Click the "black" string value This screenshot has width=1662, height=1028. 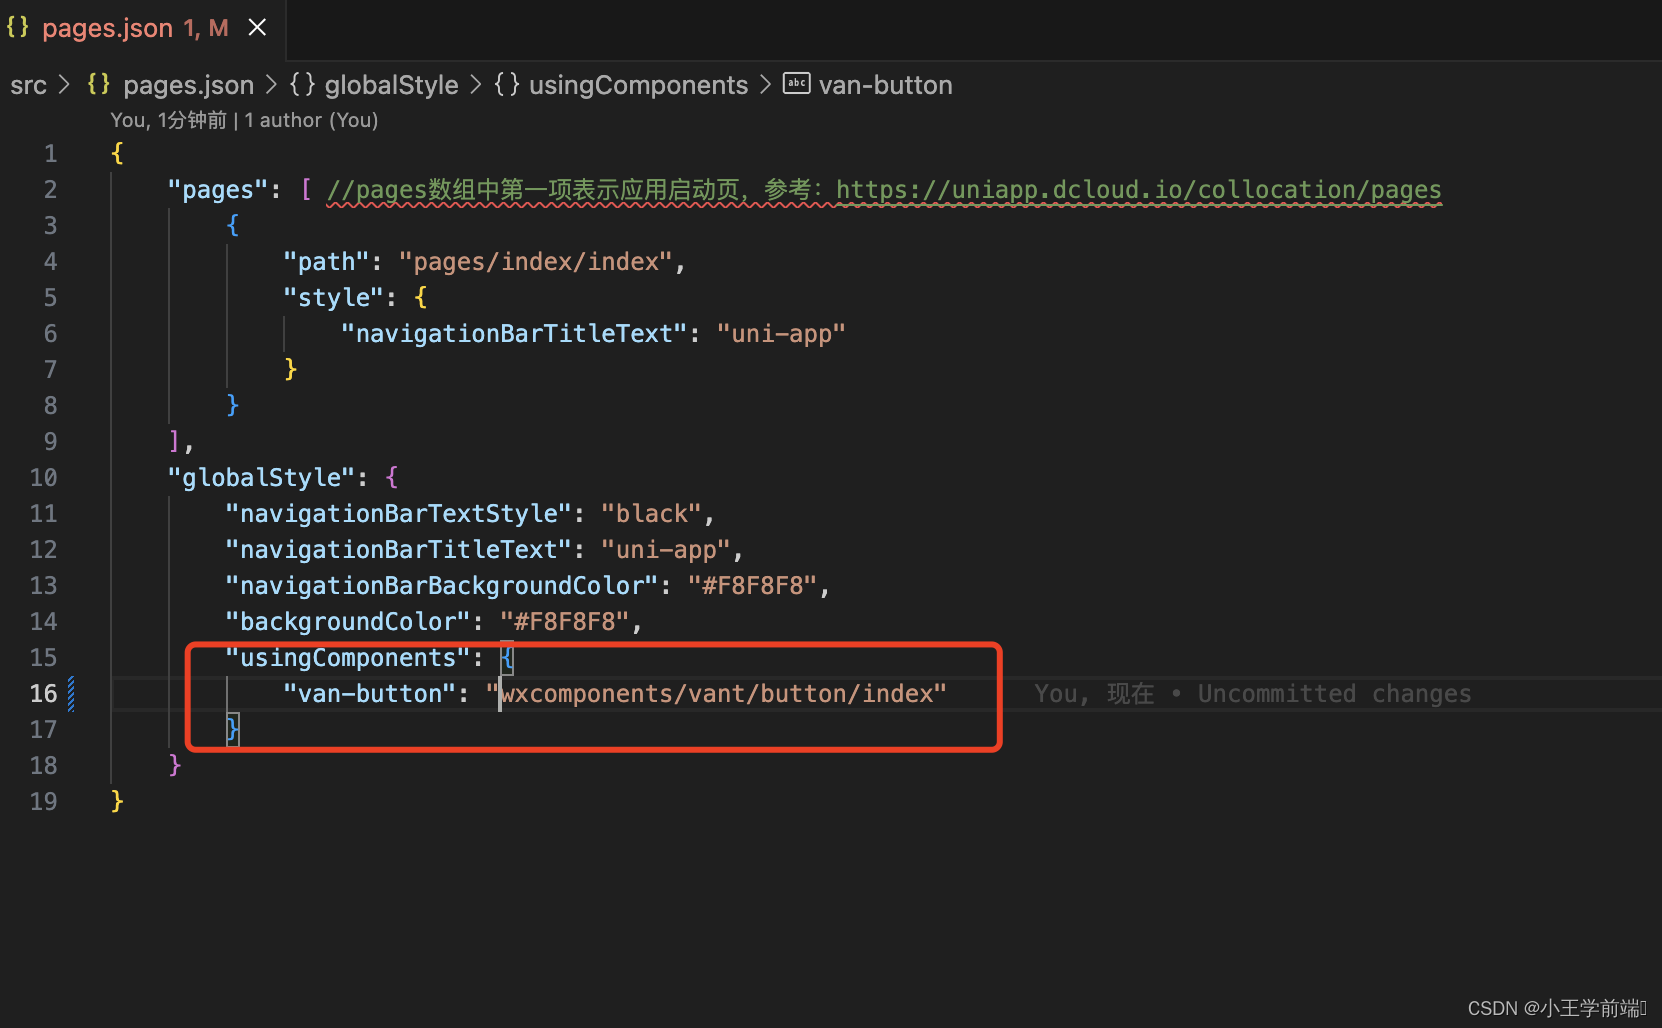[x=651, y=514]
